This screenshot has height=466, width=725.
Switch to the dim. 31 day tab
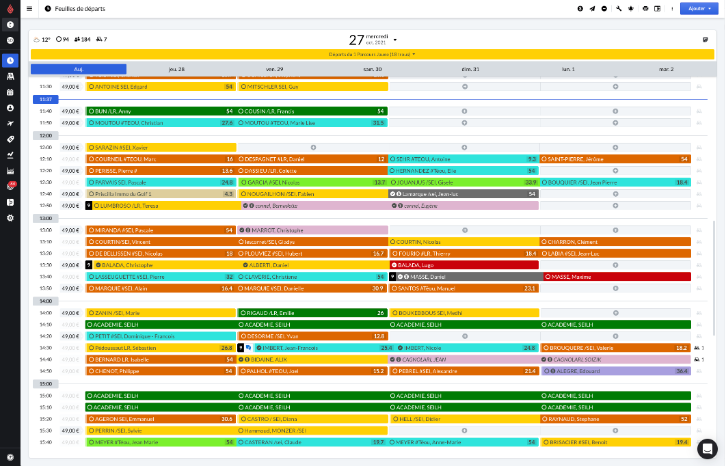click(470, 69)
